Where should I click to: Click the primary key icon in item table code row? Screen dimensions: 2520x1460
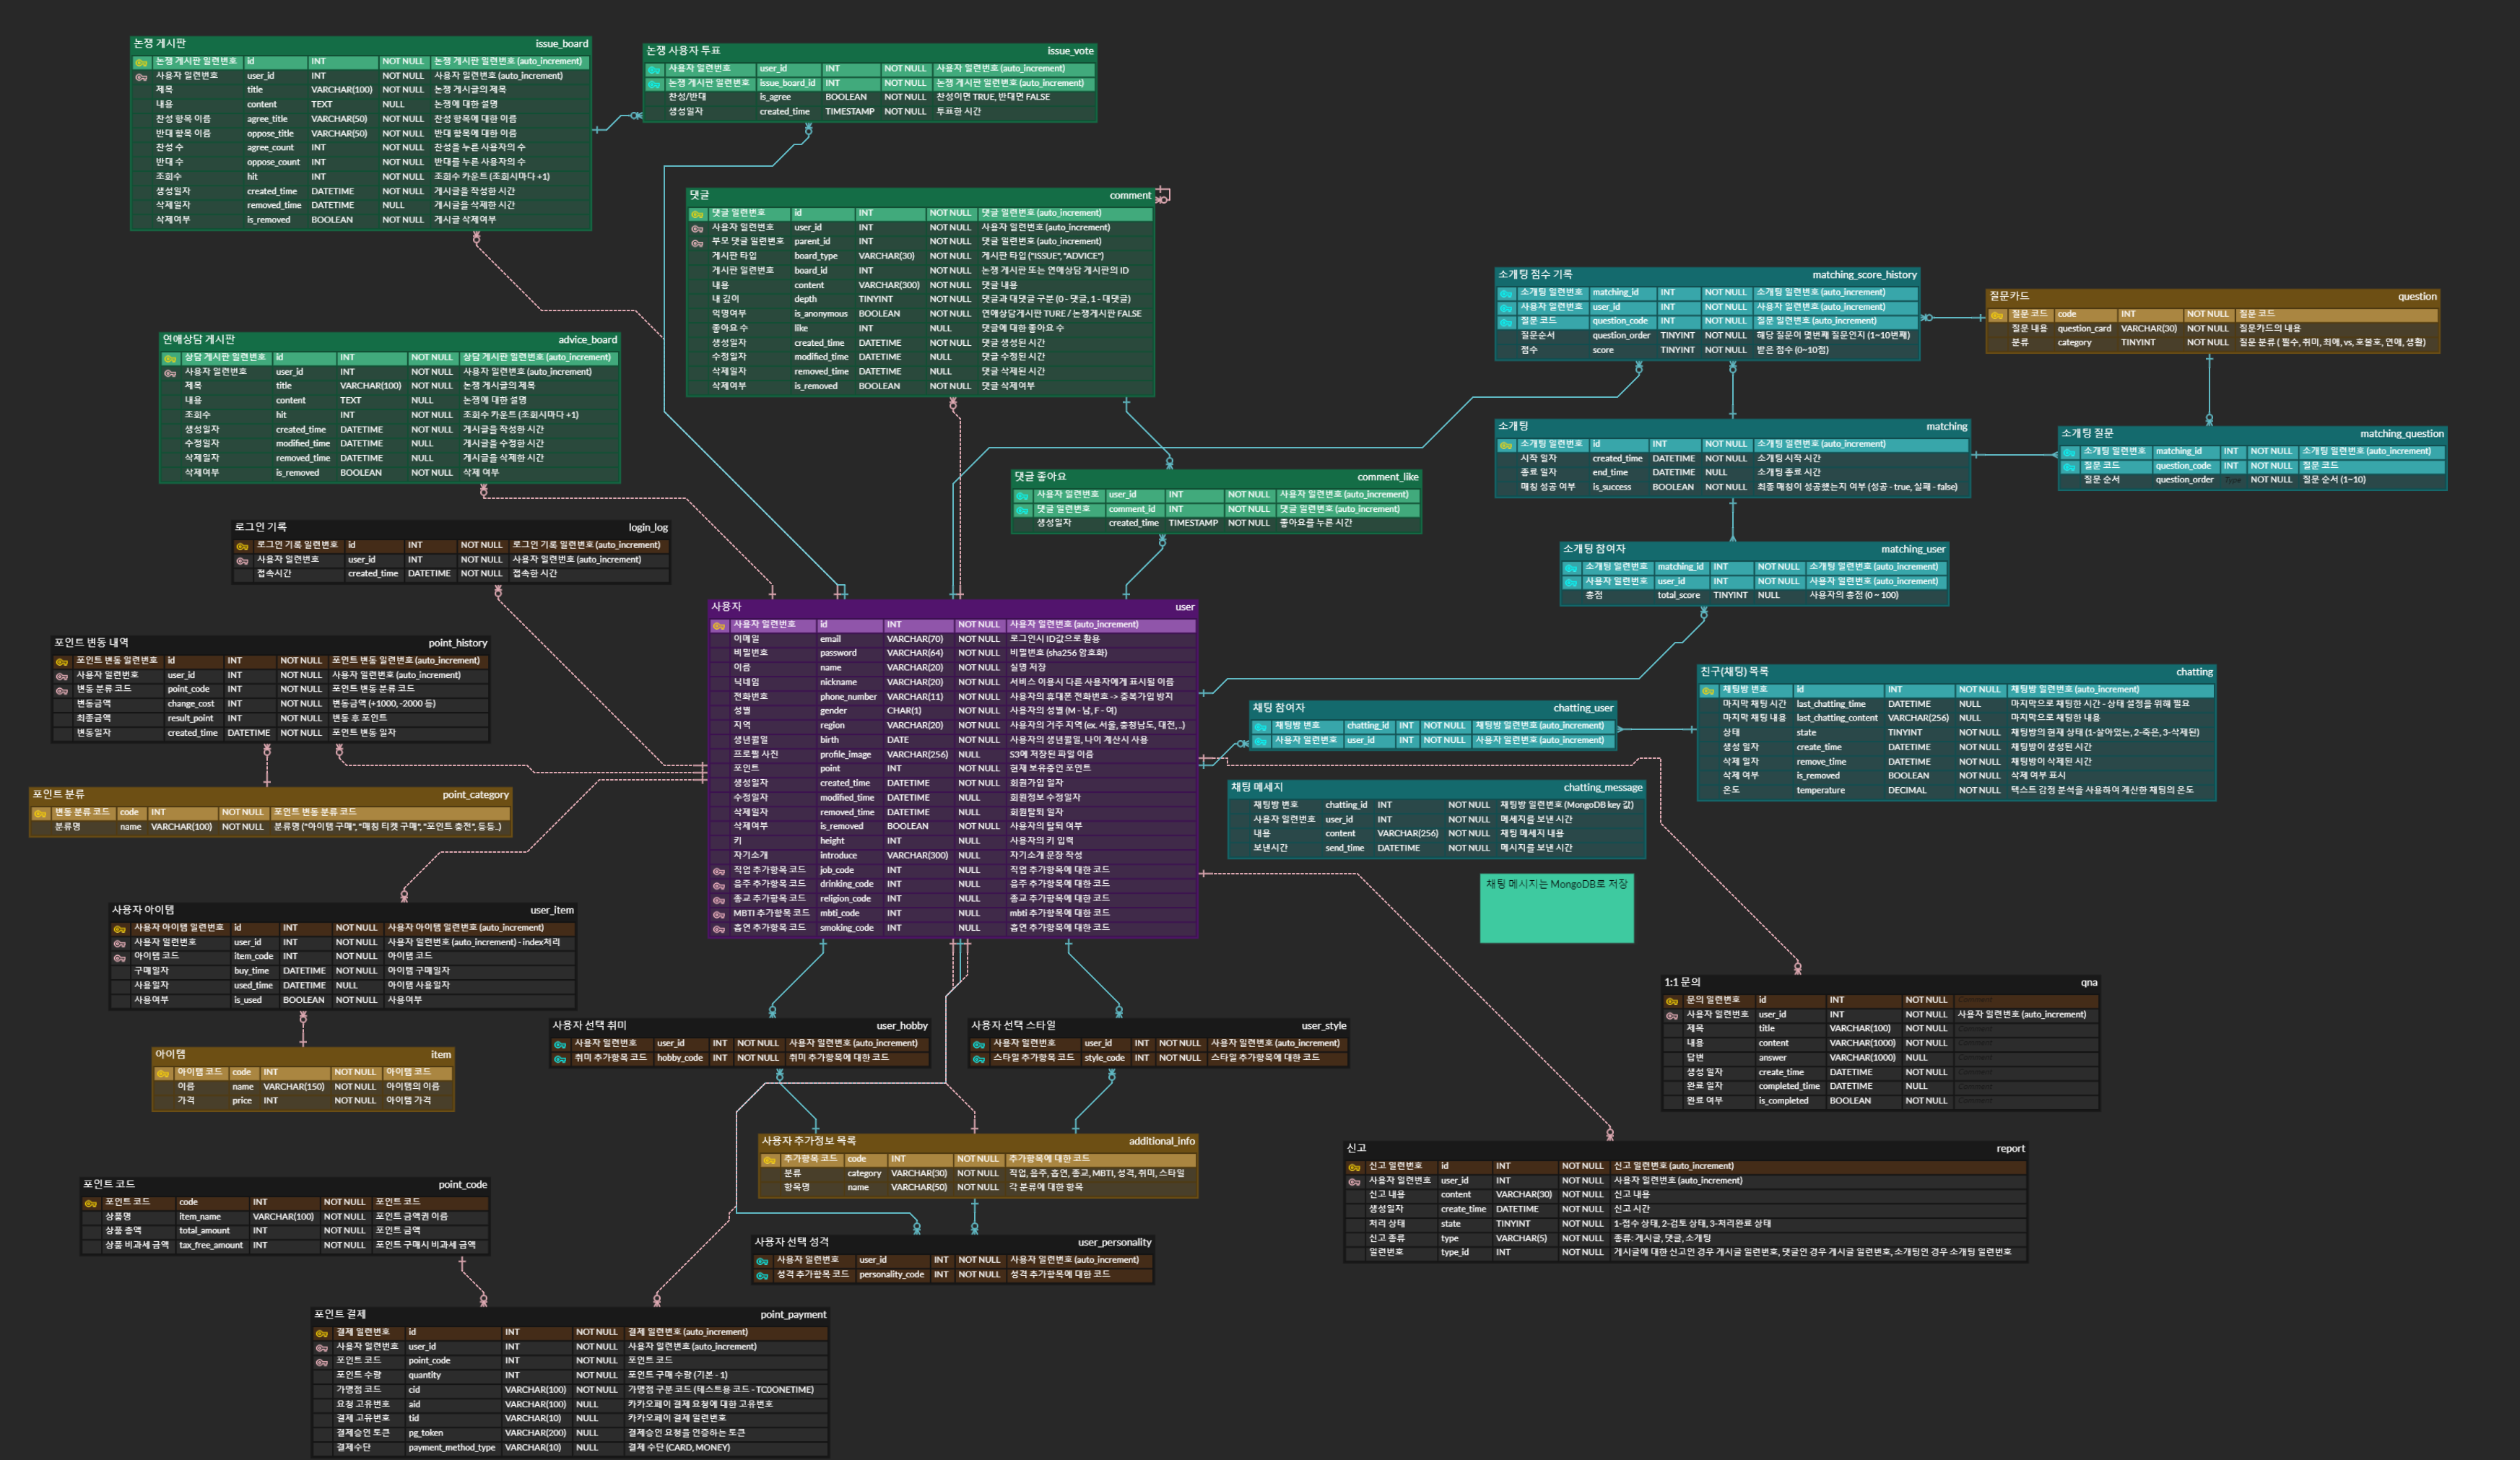pos(163,1074)
